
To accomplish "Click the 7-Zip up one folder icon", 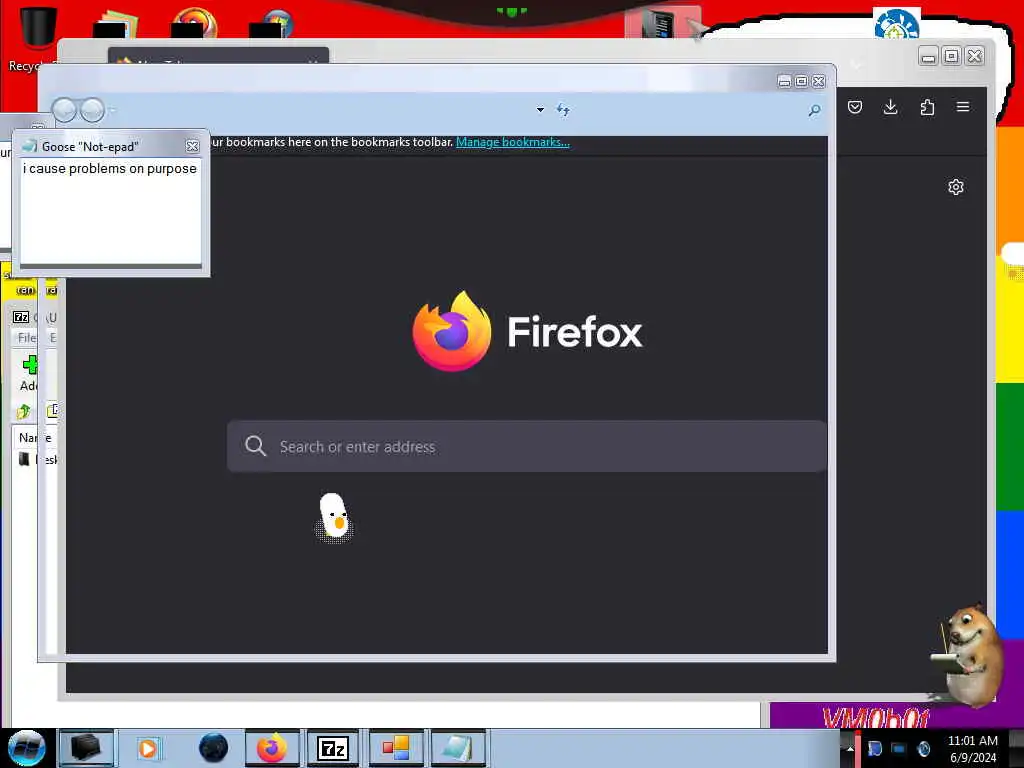I will (24, 411).
